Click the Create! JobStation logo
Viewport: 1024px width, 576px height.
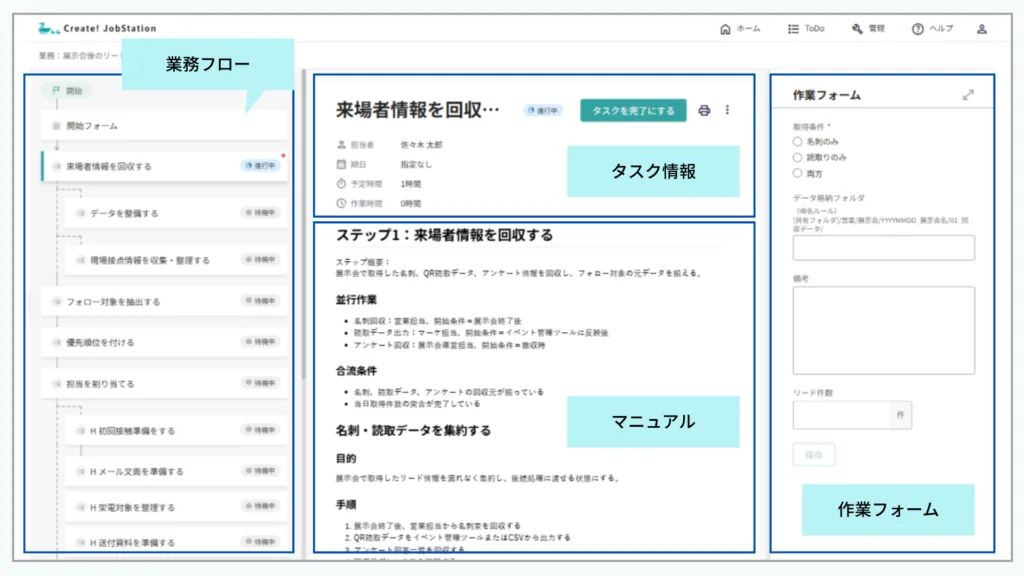pos(96,28)
